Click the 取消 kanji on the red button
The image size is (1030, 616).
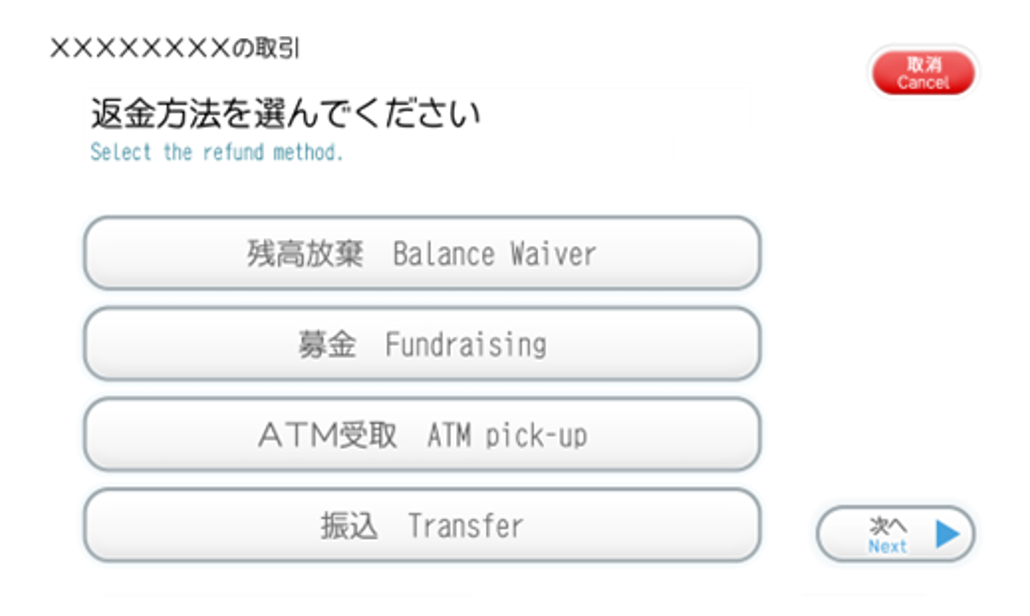[924, 64]
